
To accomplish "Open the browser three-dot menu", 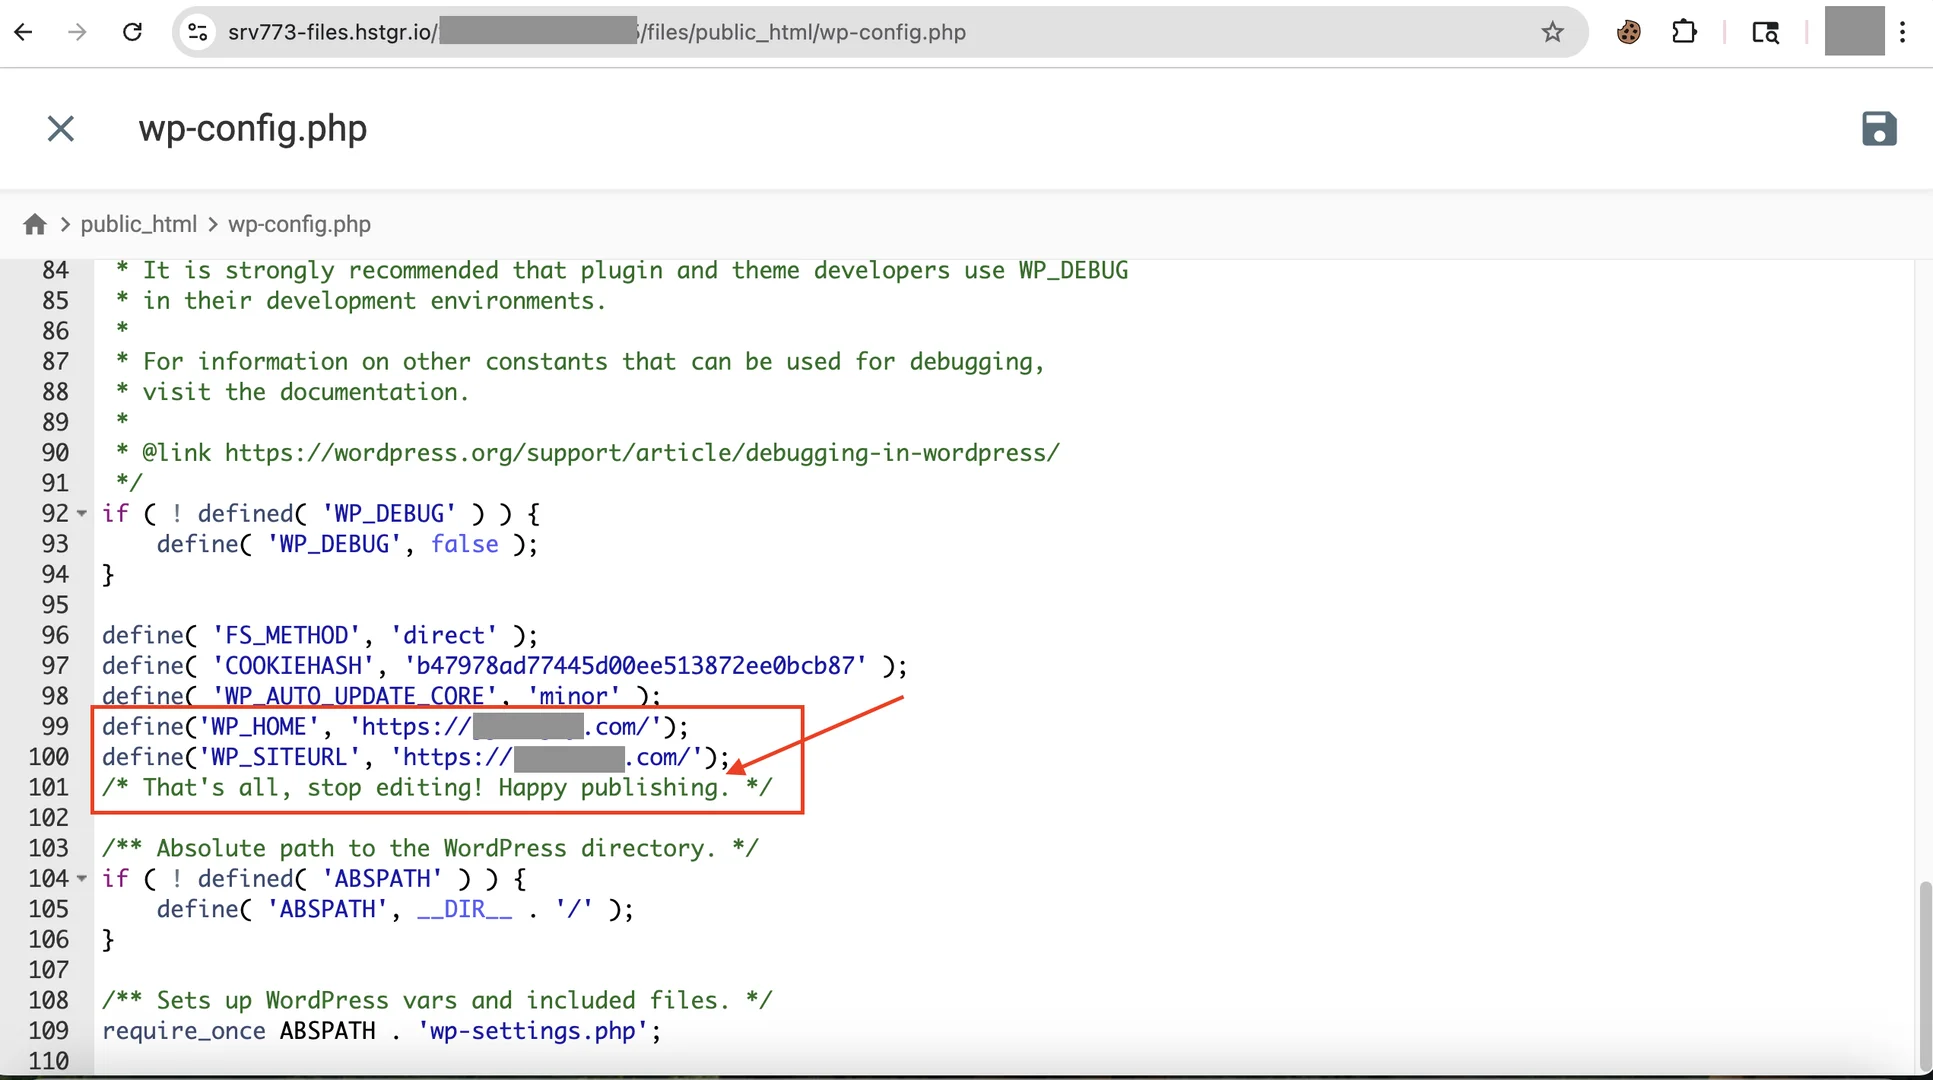I will coord(1902,32).
